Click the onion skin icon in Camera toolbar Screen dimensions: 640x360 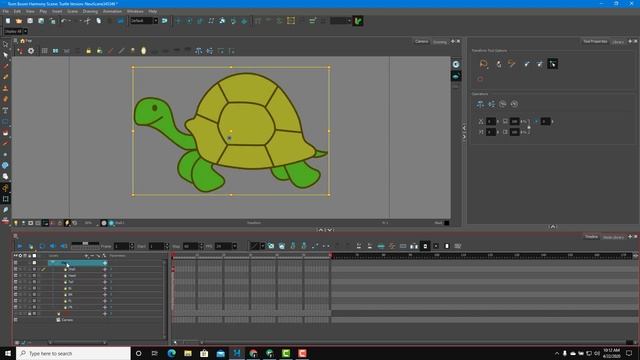[143, 51]
